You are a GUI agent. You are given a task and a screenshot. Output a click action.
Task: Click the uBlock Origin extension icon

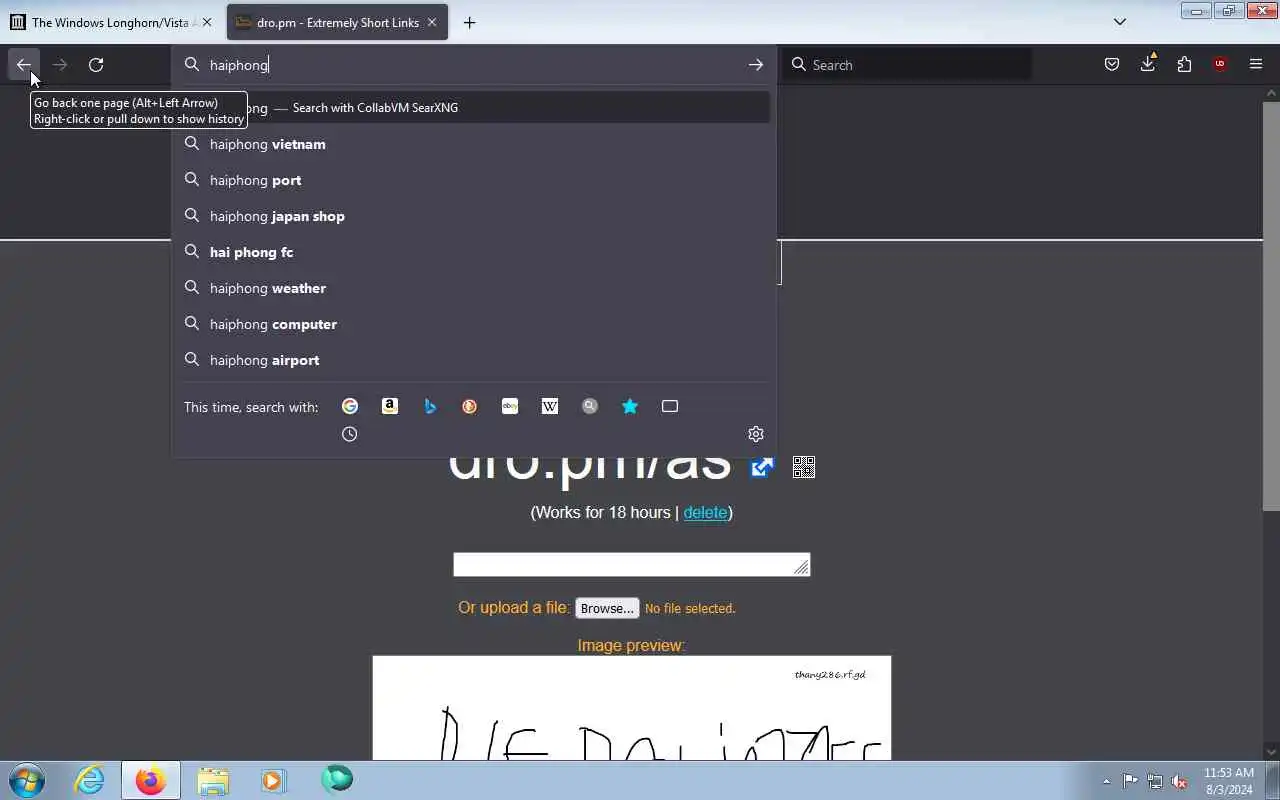pos(1220,65)
